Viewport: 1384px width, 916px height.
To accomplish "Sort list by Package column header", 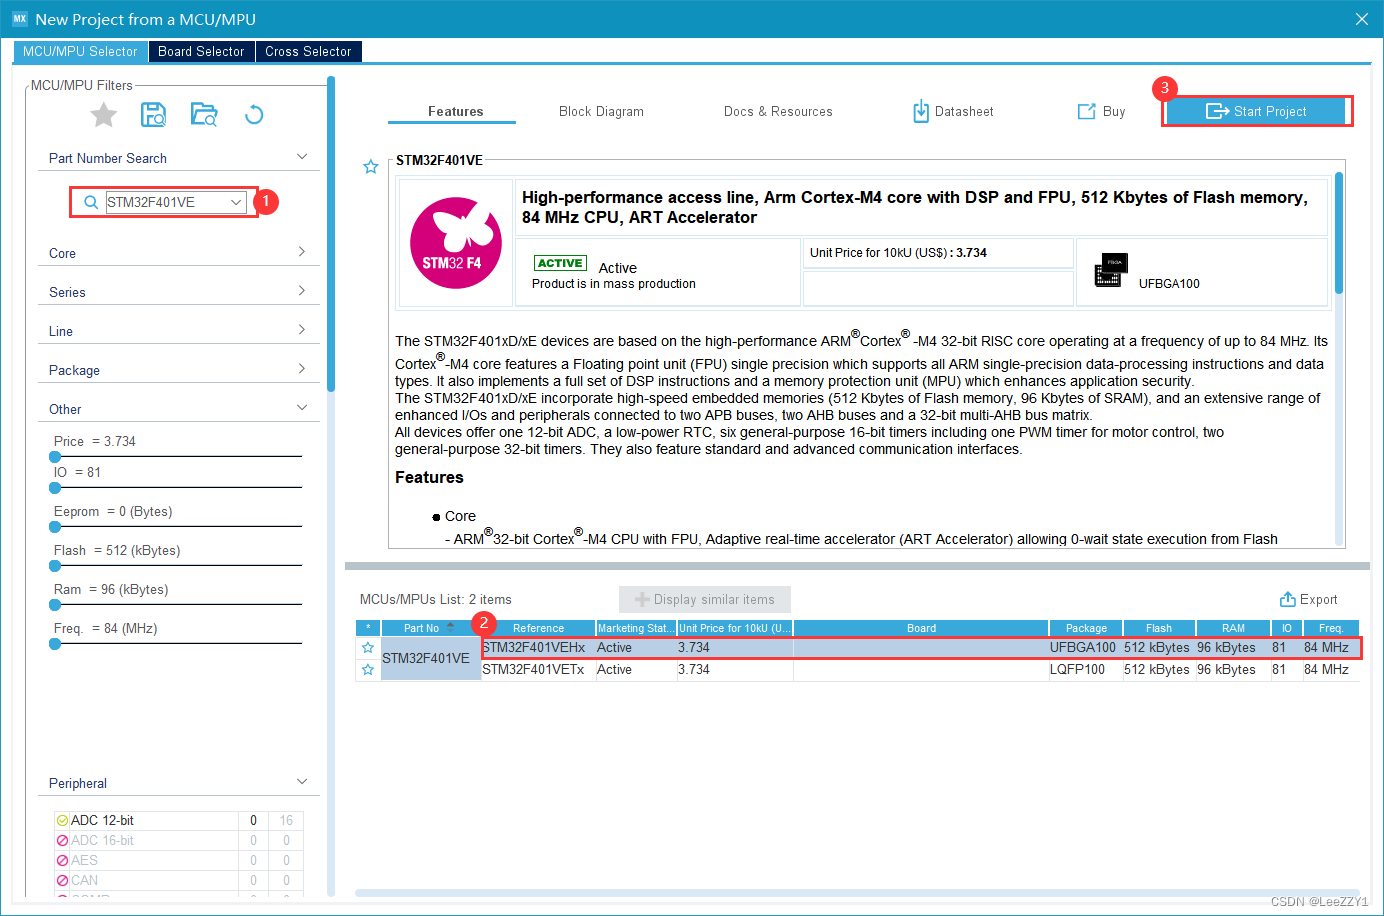I will (x=1086, y=628).
